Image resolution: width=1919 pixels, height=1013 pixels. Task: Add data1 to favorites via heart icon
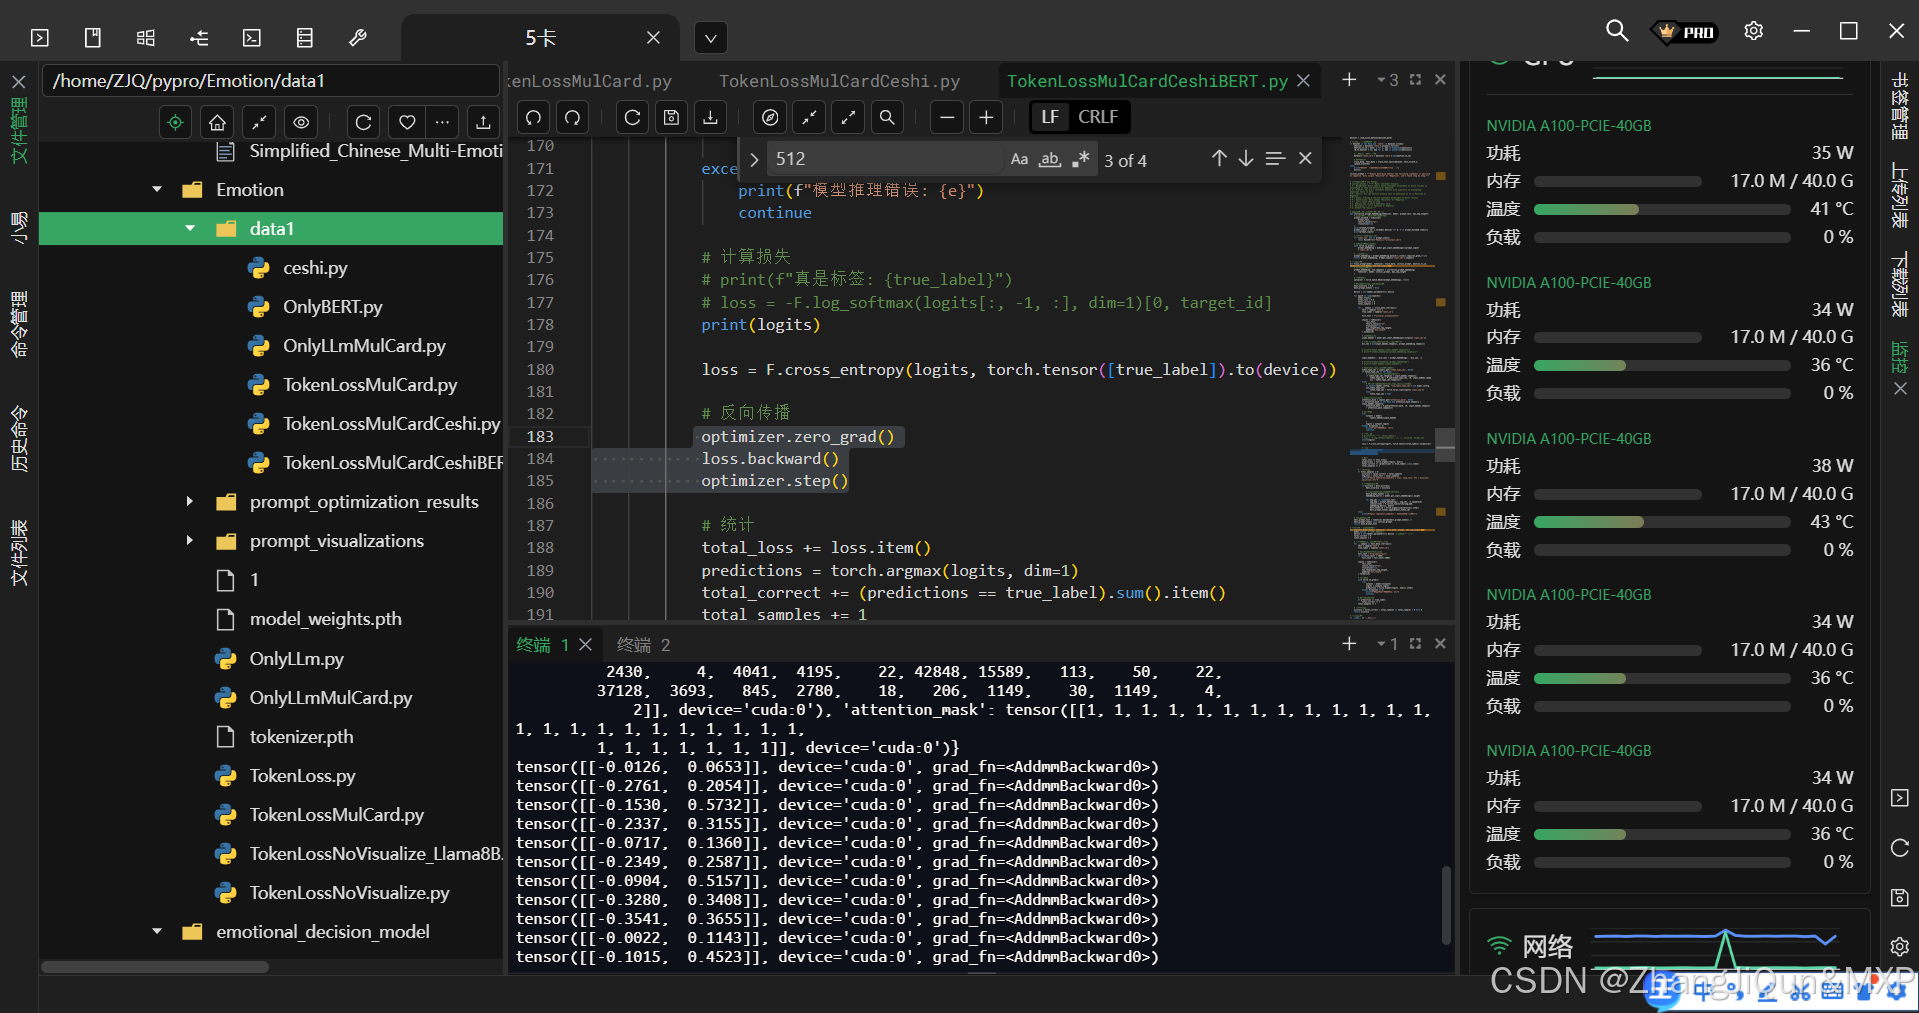pos(406,122)
